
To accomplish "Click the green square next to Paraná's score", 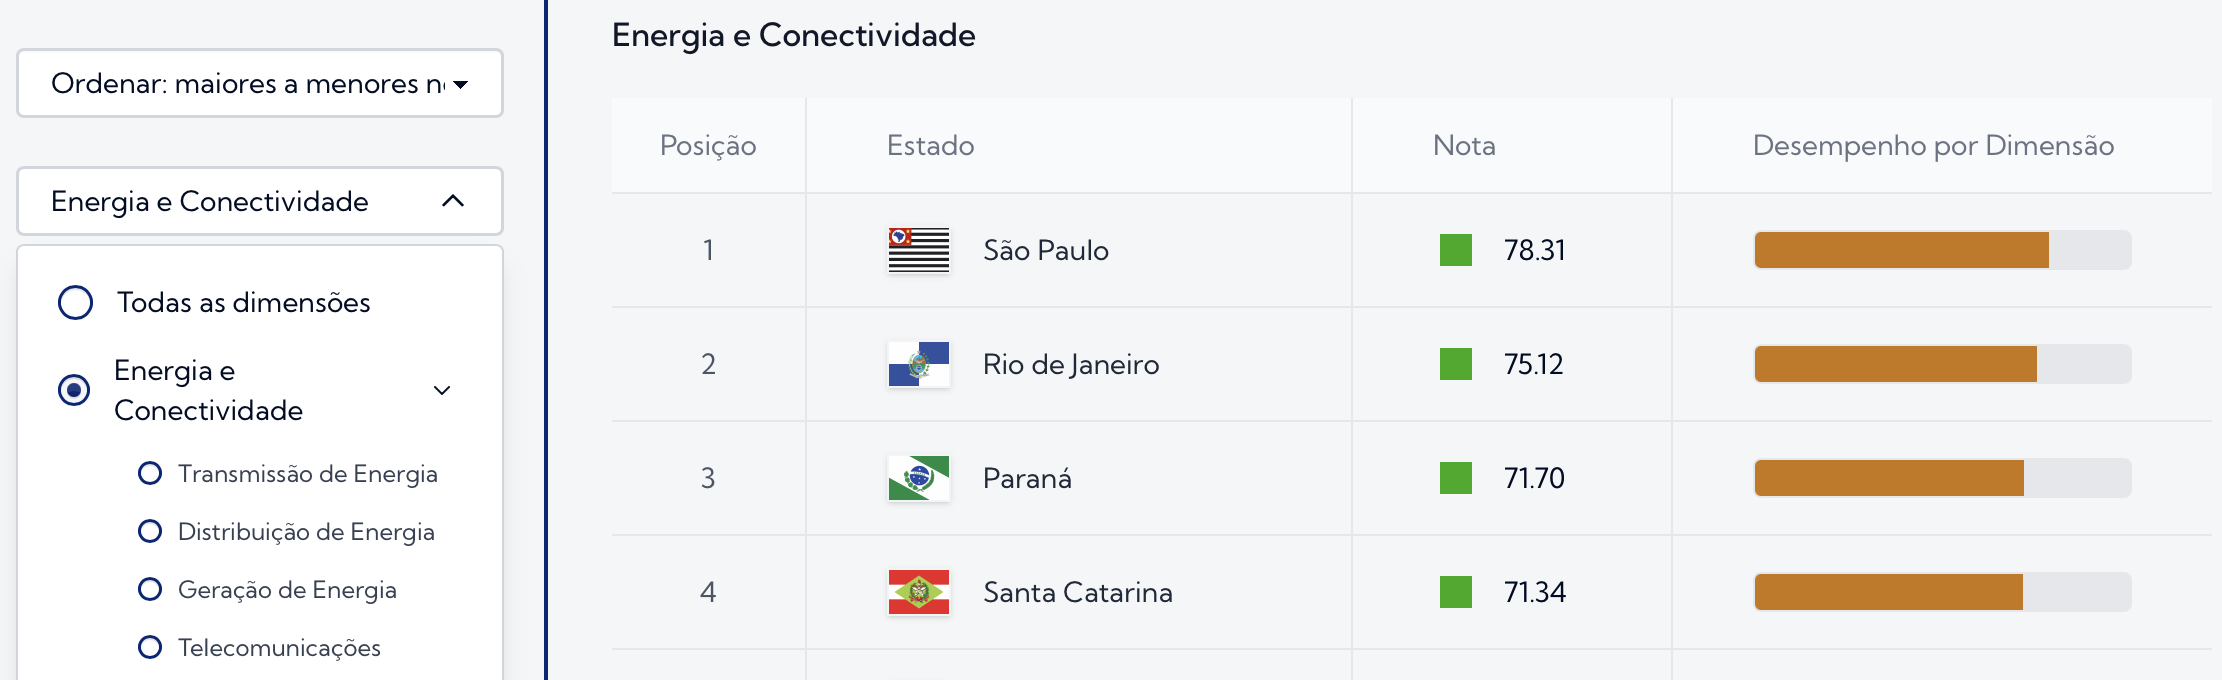I will 1455,478.
